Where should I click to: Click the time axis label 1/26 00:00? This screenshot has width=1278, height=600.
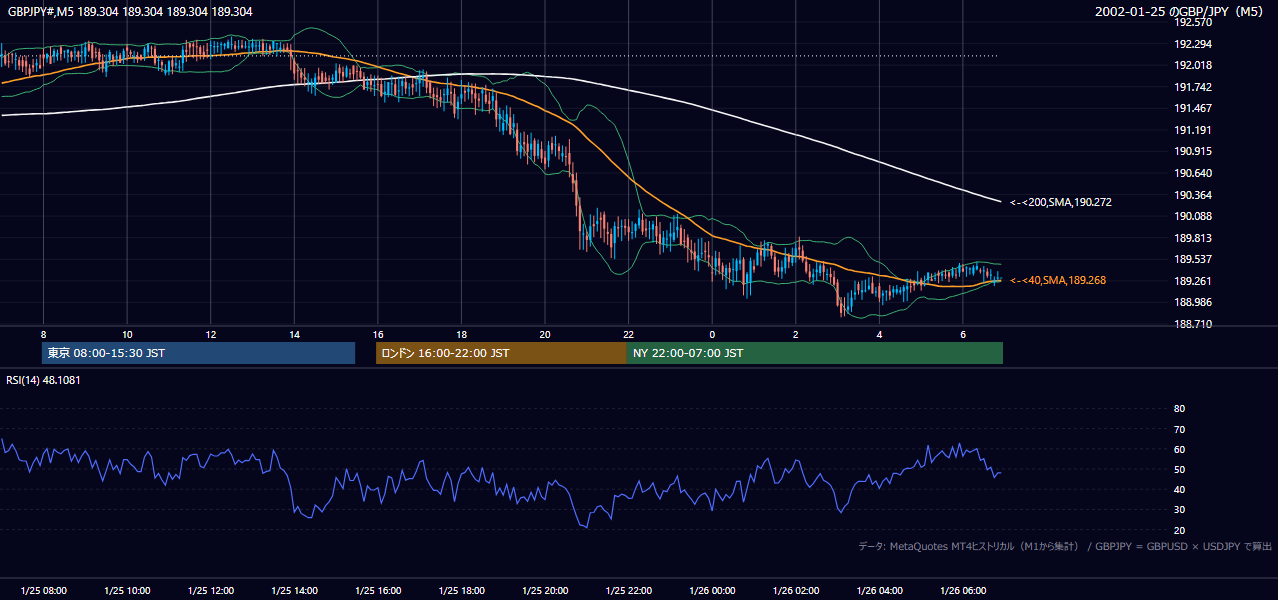pos(712,591)
